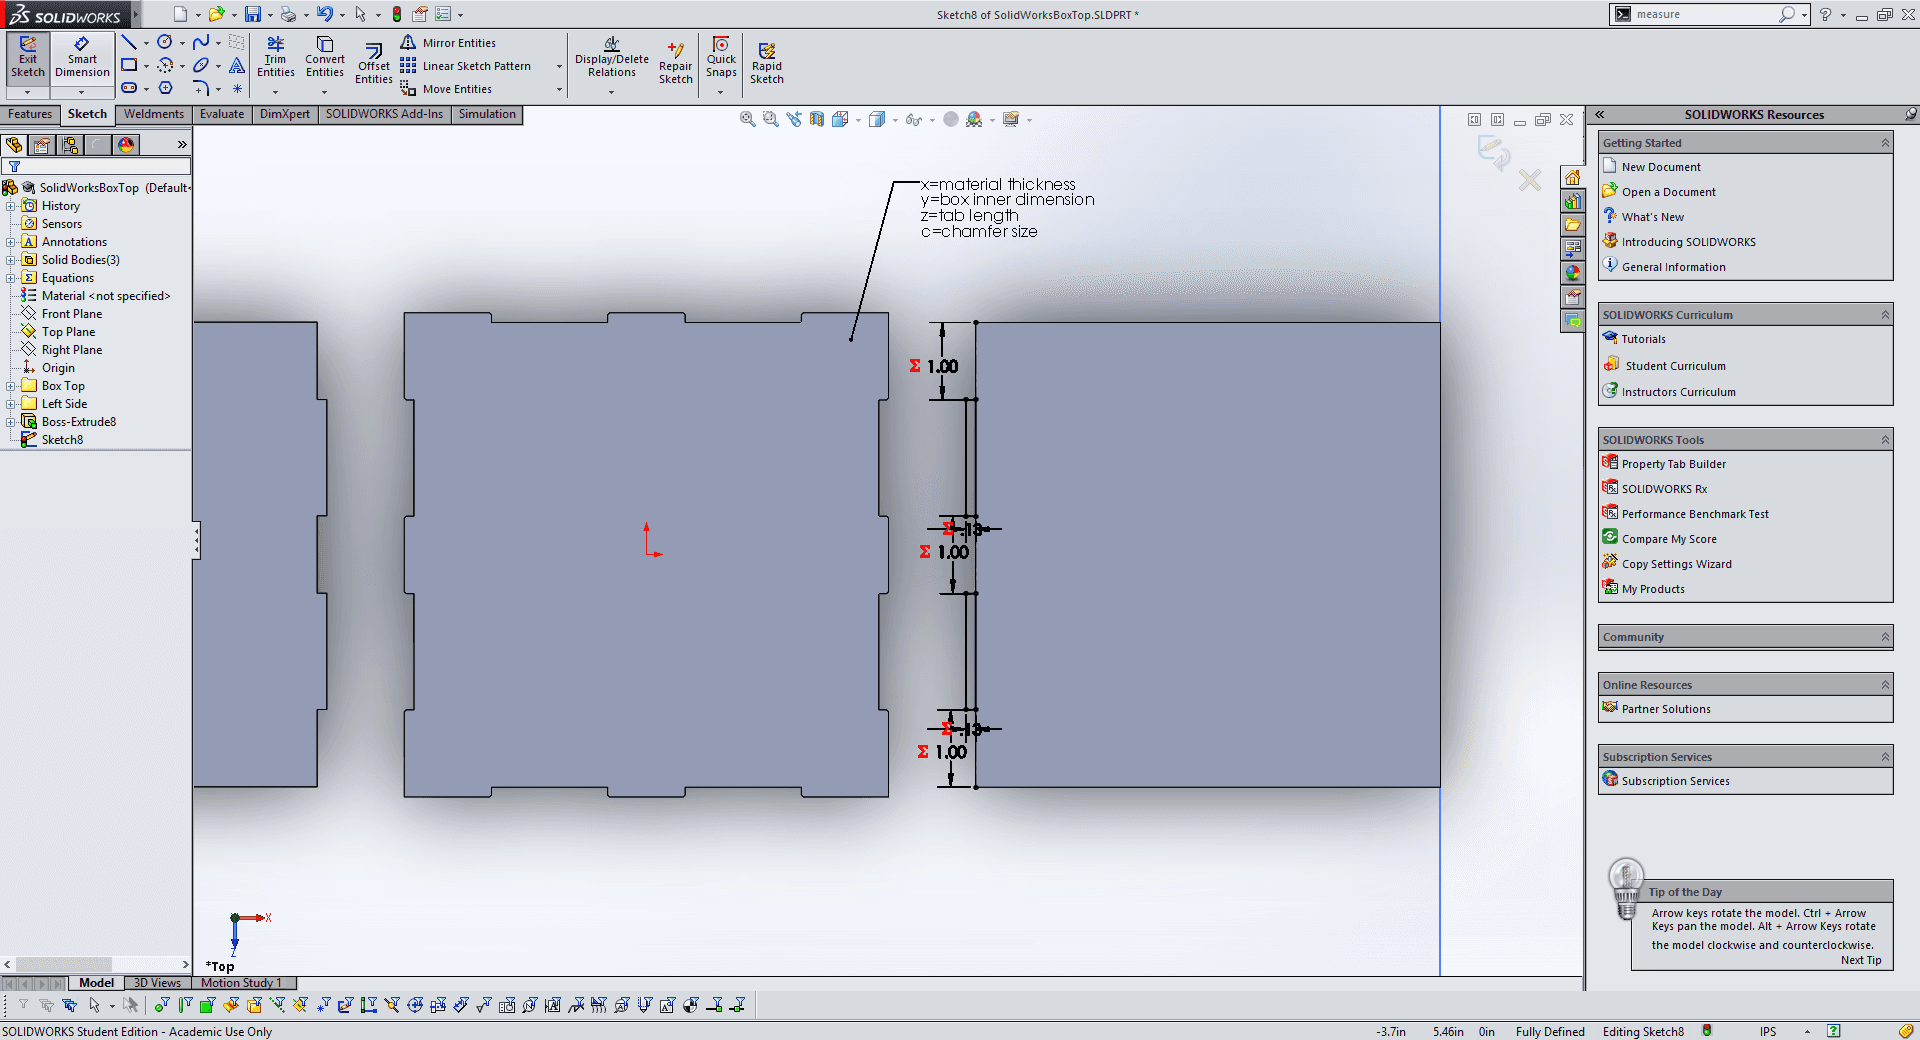Select the Ellipse tool
Viewport: 1920px width, 1040px height.
(x=201, y=65)
